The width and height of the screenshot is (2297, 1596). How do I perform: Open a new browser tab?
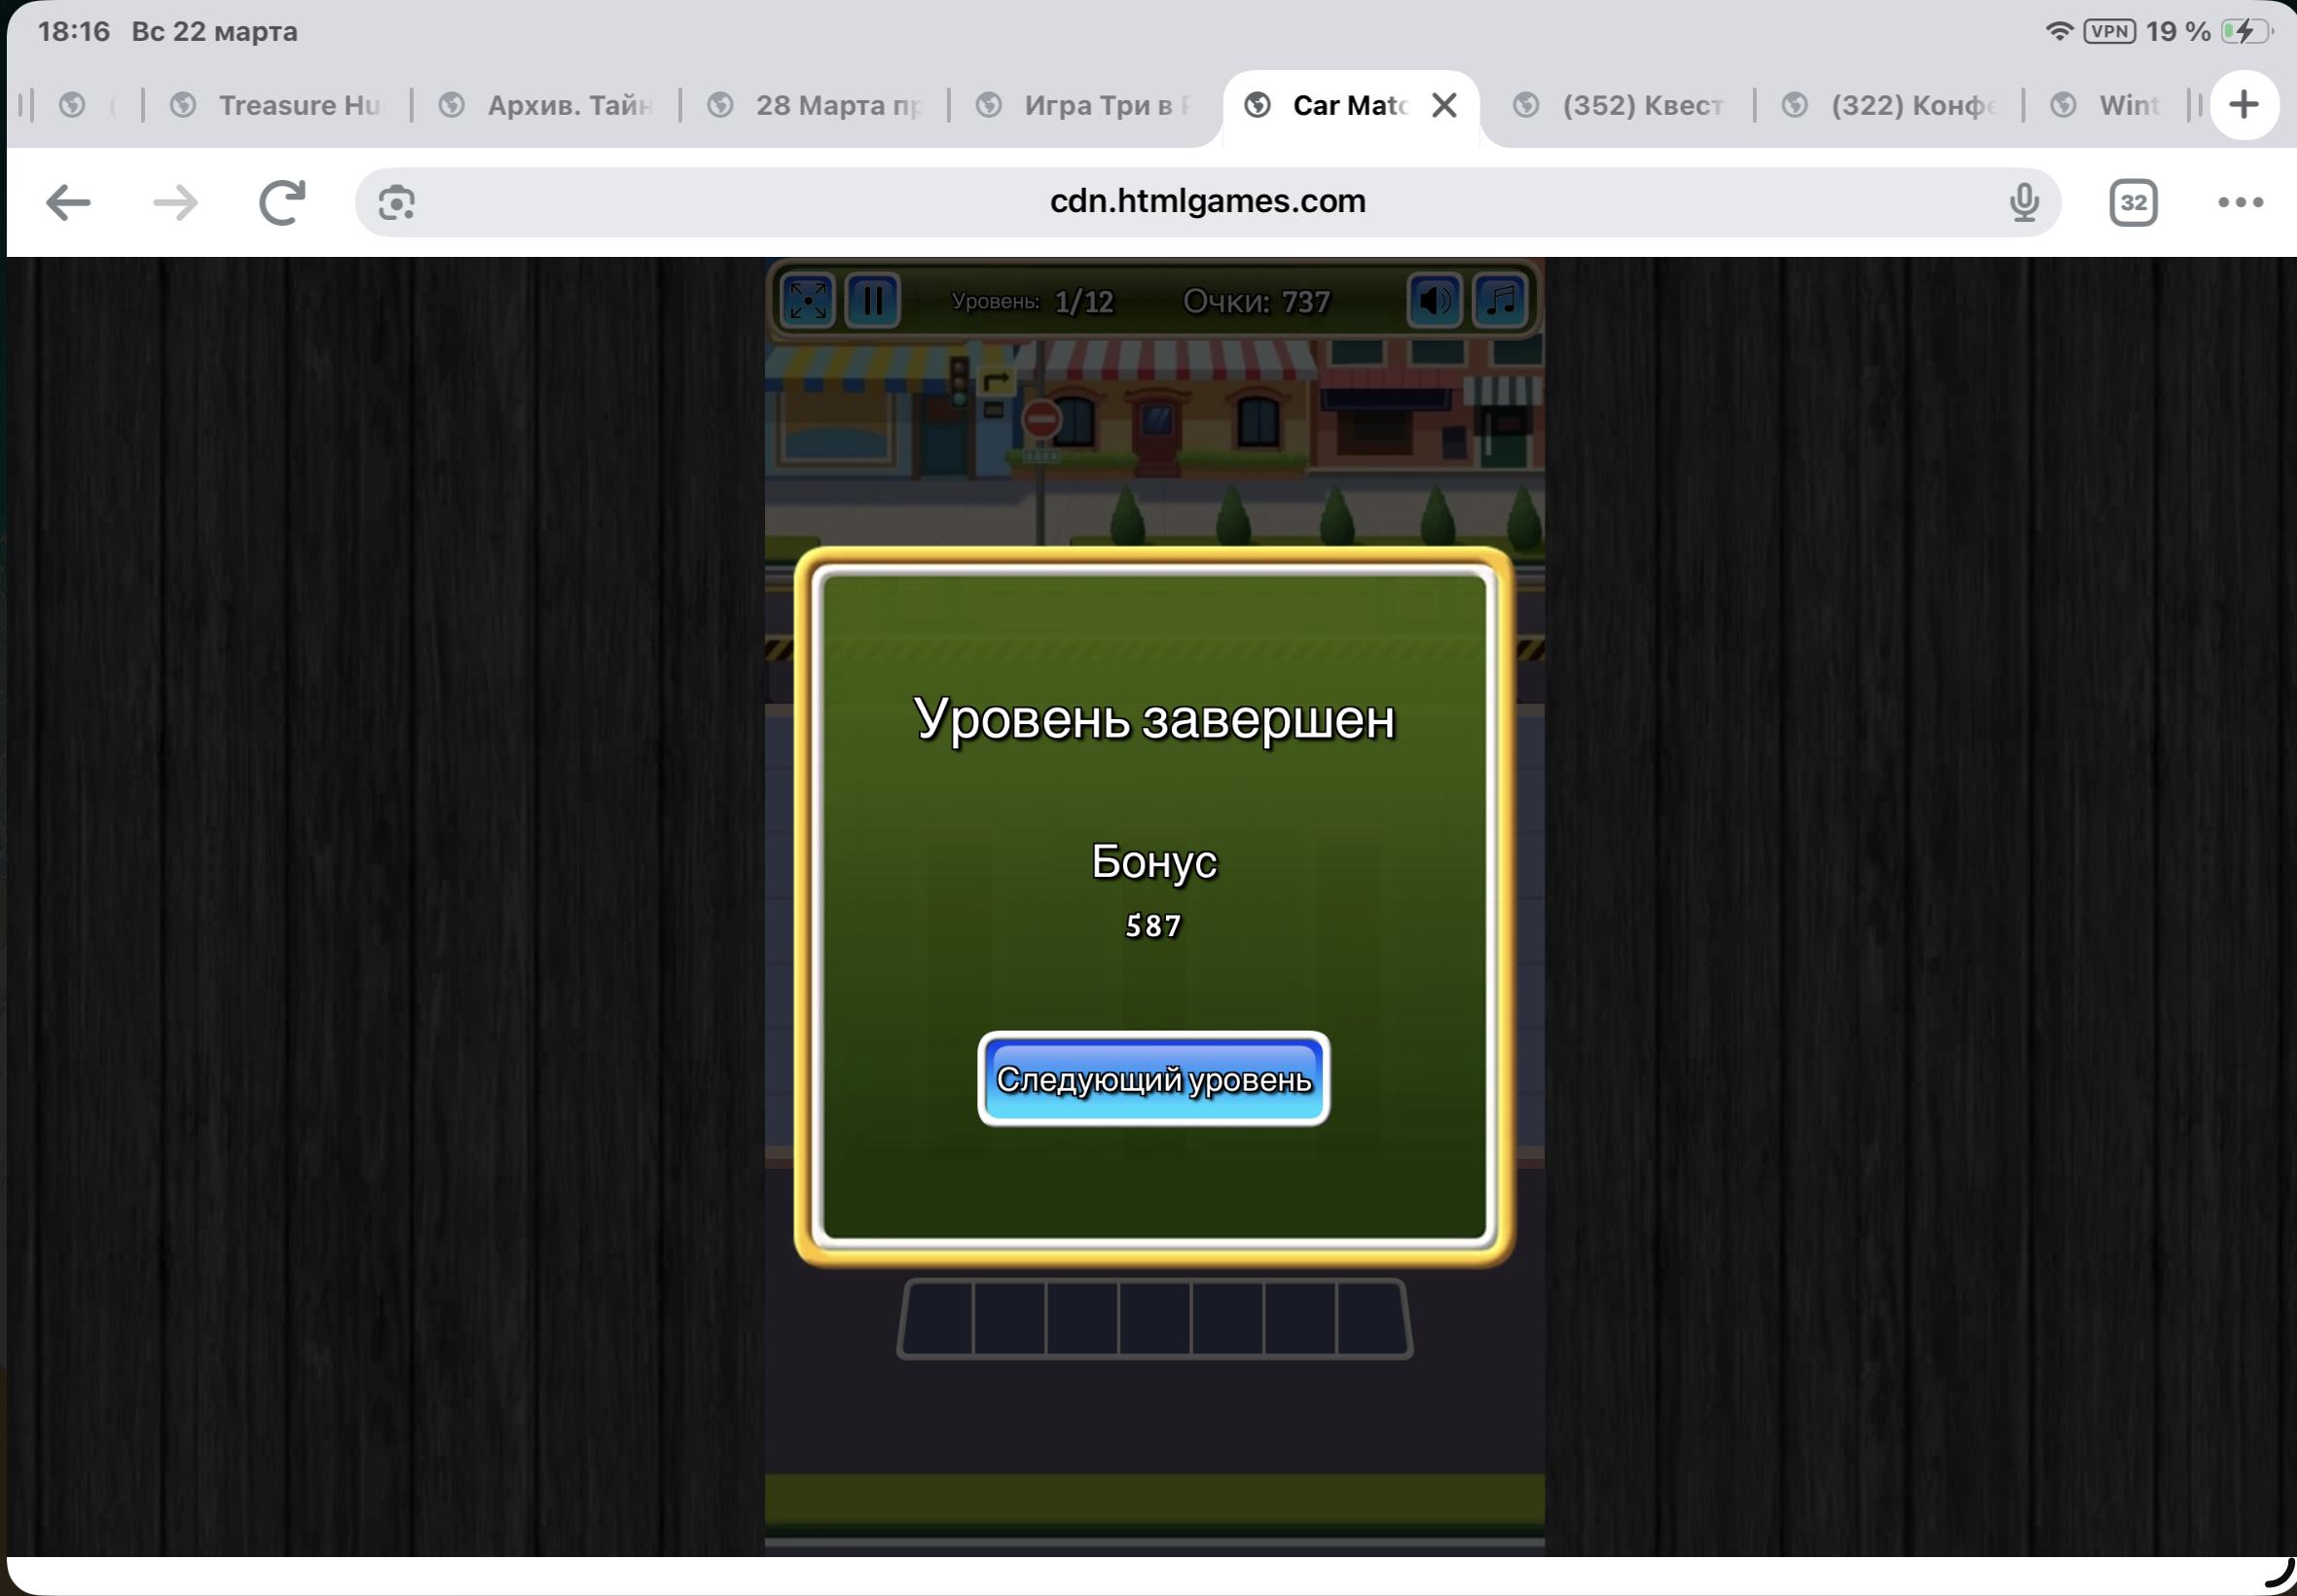(2243, 105)
